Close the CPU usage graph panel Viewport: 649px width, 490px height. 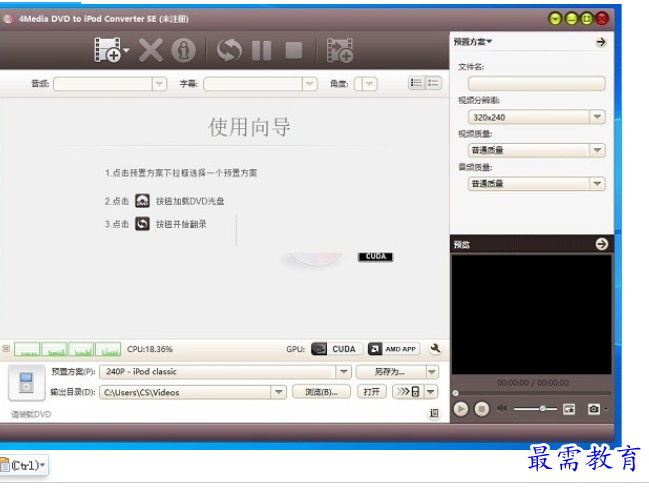(6, 348)
